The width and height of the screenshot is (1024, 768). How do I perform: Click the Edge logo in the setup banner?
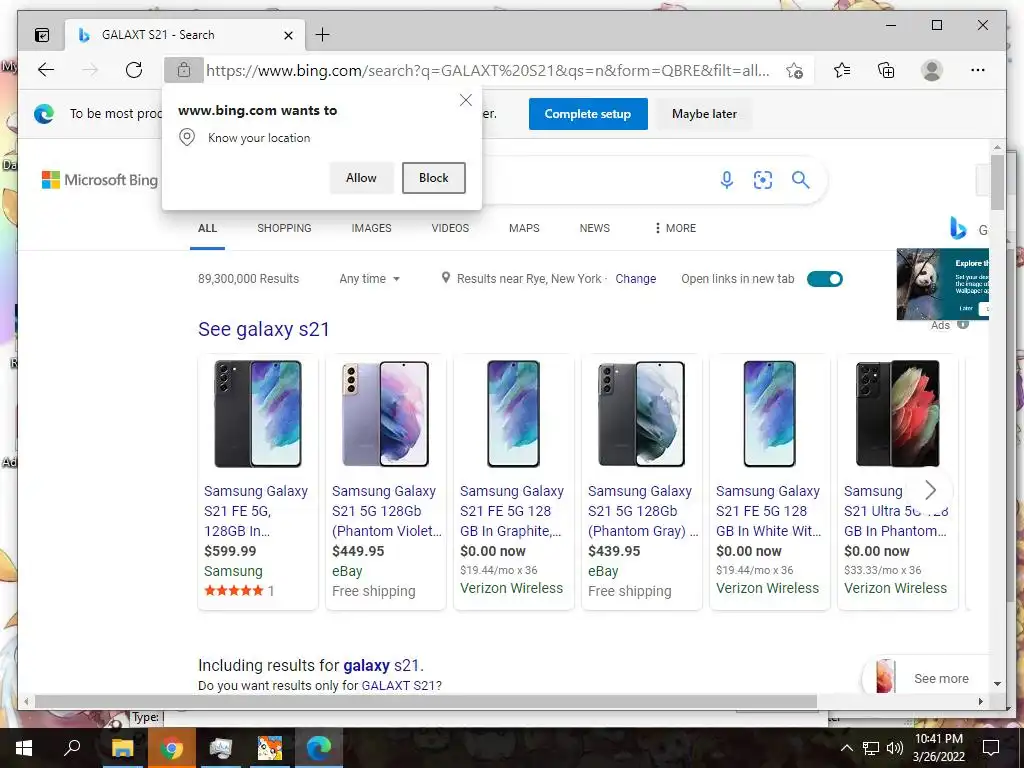(44, 114)
